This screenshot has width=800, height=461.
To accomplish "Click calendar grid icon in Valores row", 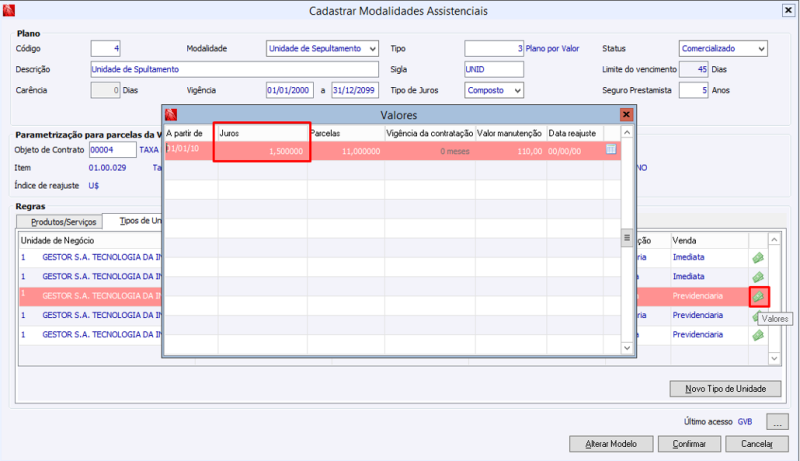I will coord(611,149).
